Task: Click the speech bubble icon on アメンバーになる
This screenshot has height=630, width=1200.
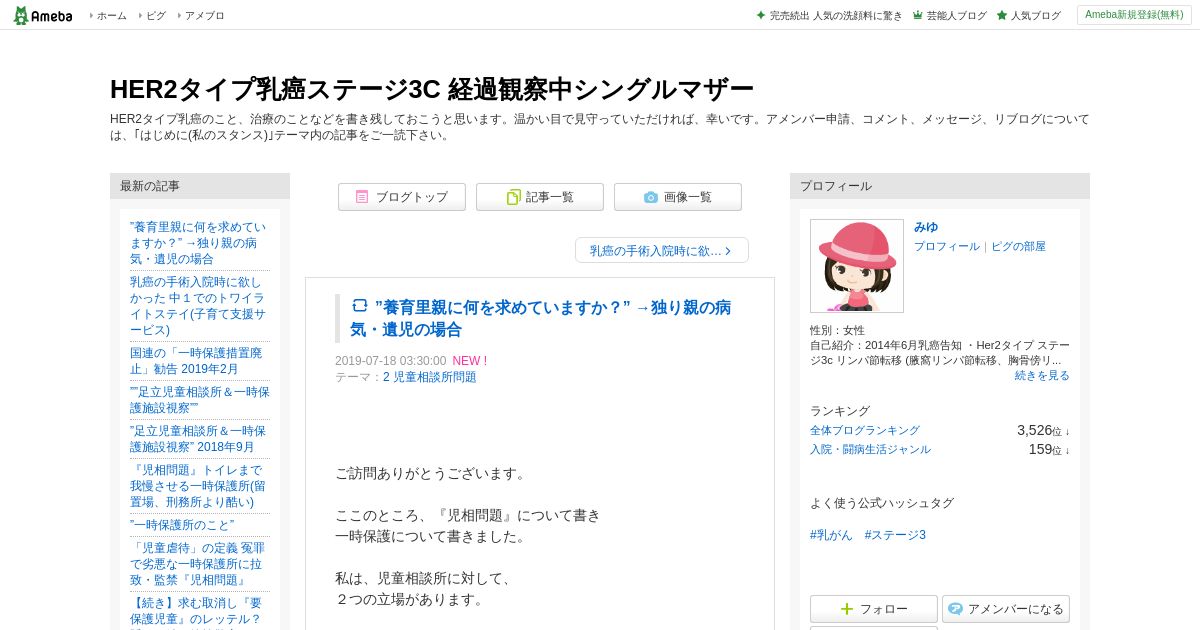Action: point(955,609)
